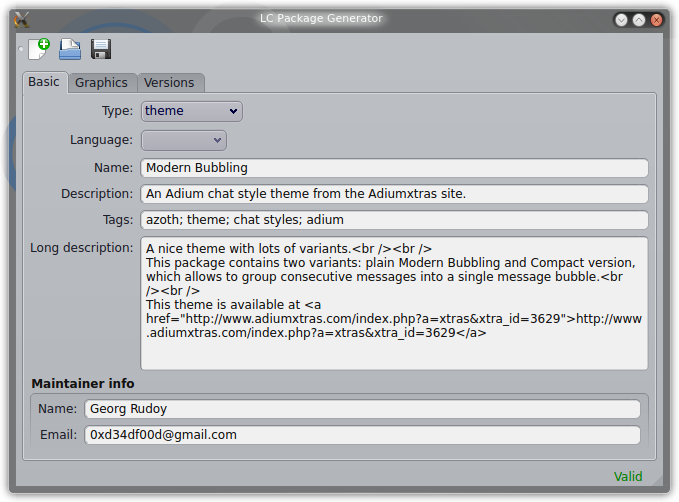
Task: Click the Name field containing Modern Bubbling
Action: 394,168
